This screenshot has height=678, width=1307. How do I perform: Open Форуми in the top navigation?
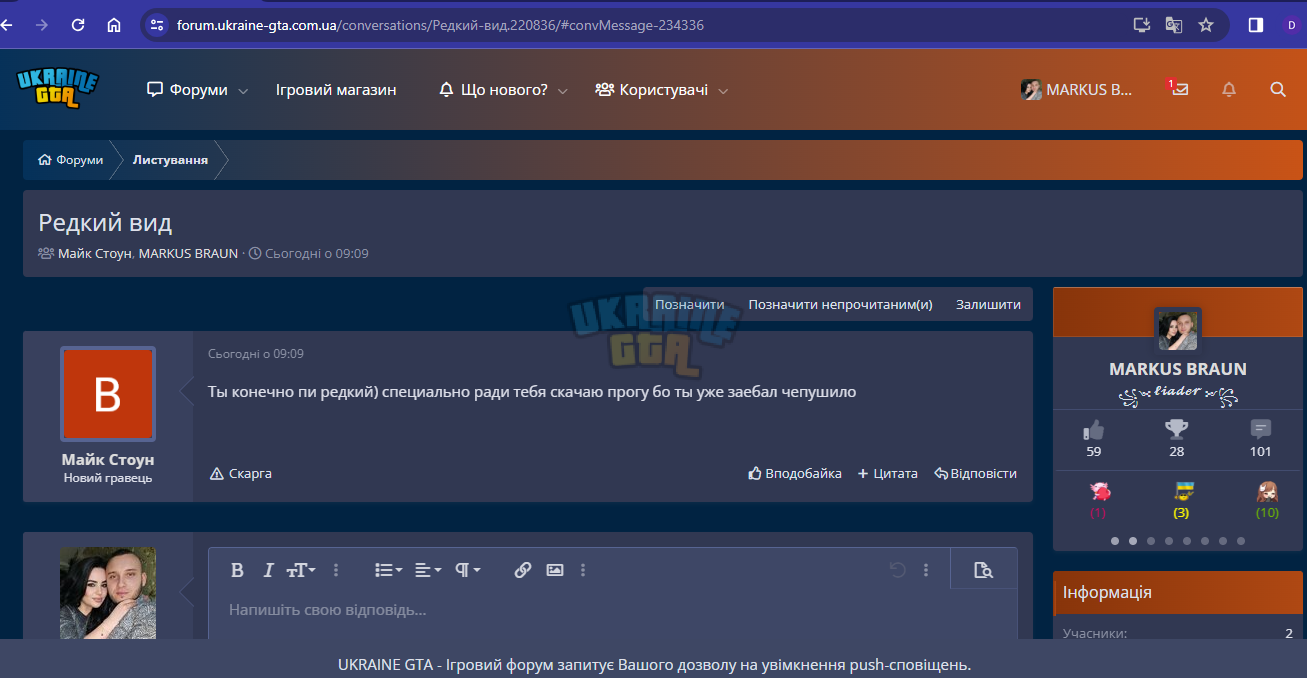pyautogui.click(x=188, y=90)
